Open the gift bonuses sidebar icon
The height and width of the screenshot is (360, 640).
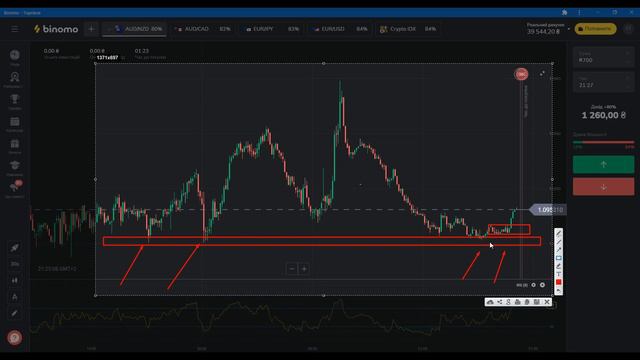[15, 144]
